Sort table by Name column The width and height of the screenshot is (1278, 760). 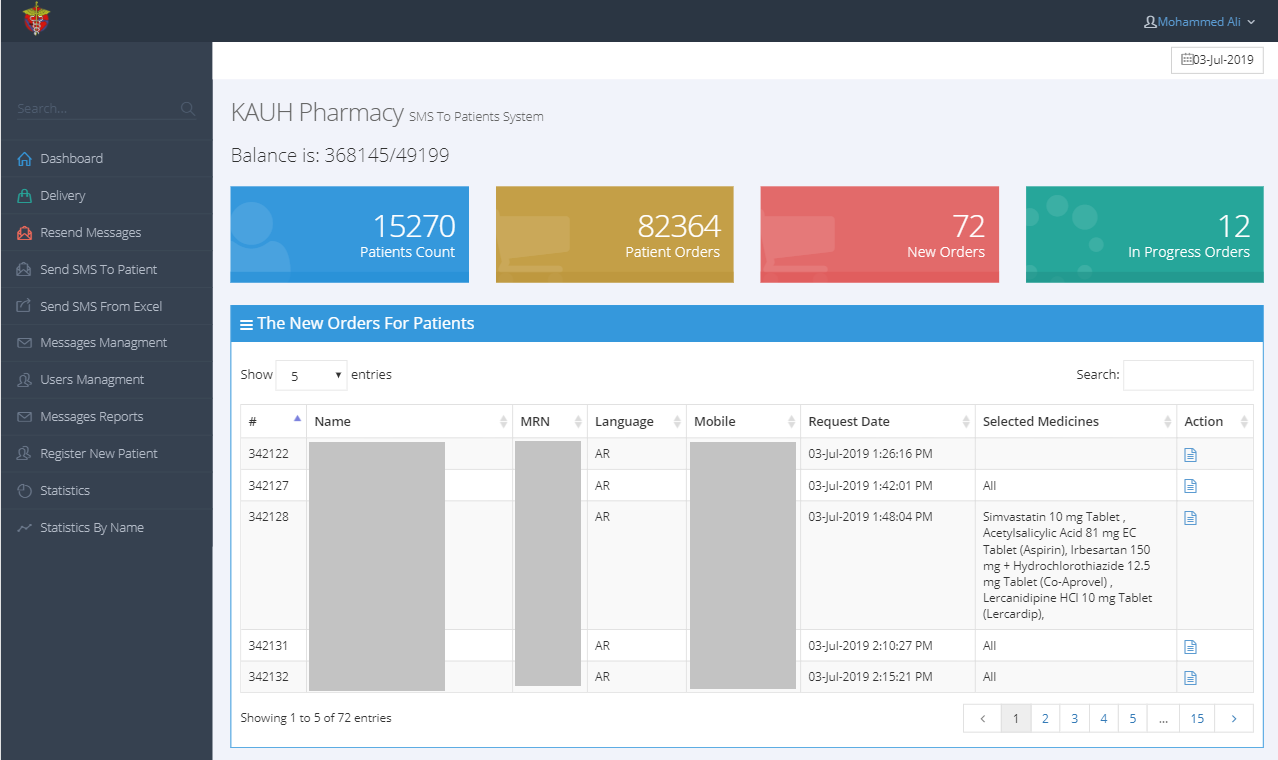click(409, 421)
